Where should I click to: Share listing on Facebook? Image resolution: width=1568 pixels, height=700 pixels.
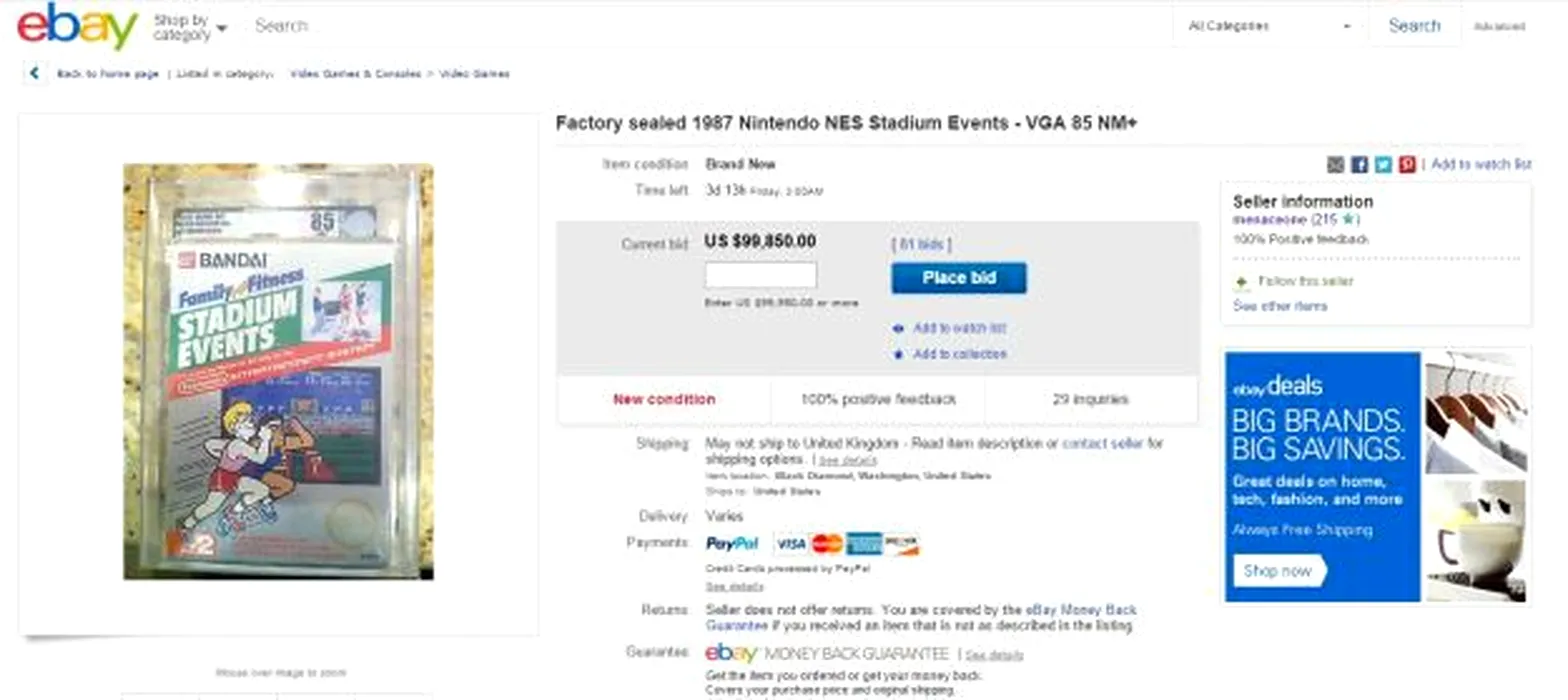pos(1359,165)
